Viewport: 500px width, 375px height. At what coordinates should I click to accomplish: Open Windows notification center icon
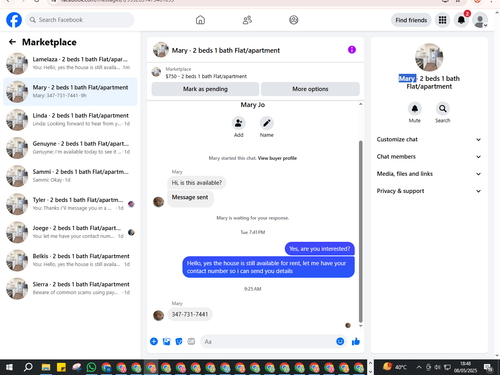pos(489,367)
